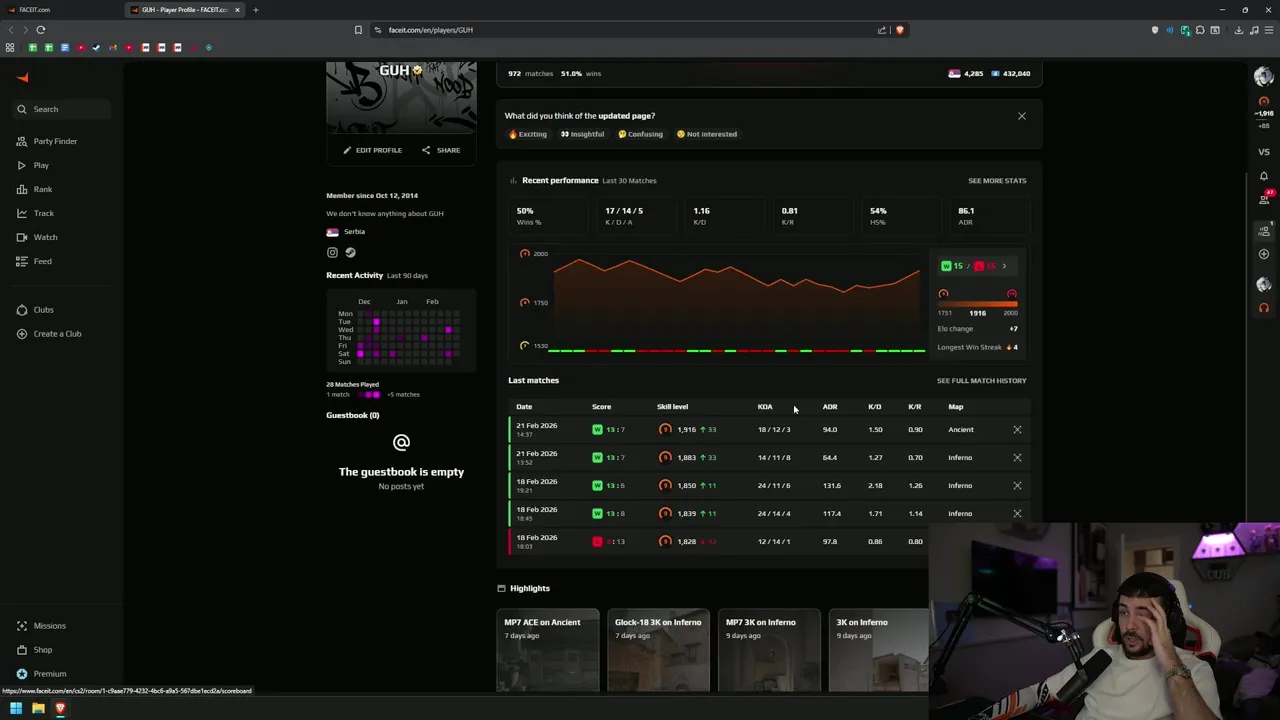
Task: Click X icon on 18 Feb 19:21 Inferno match
Action: point(1017,486)
